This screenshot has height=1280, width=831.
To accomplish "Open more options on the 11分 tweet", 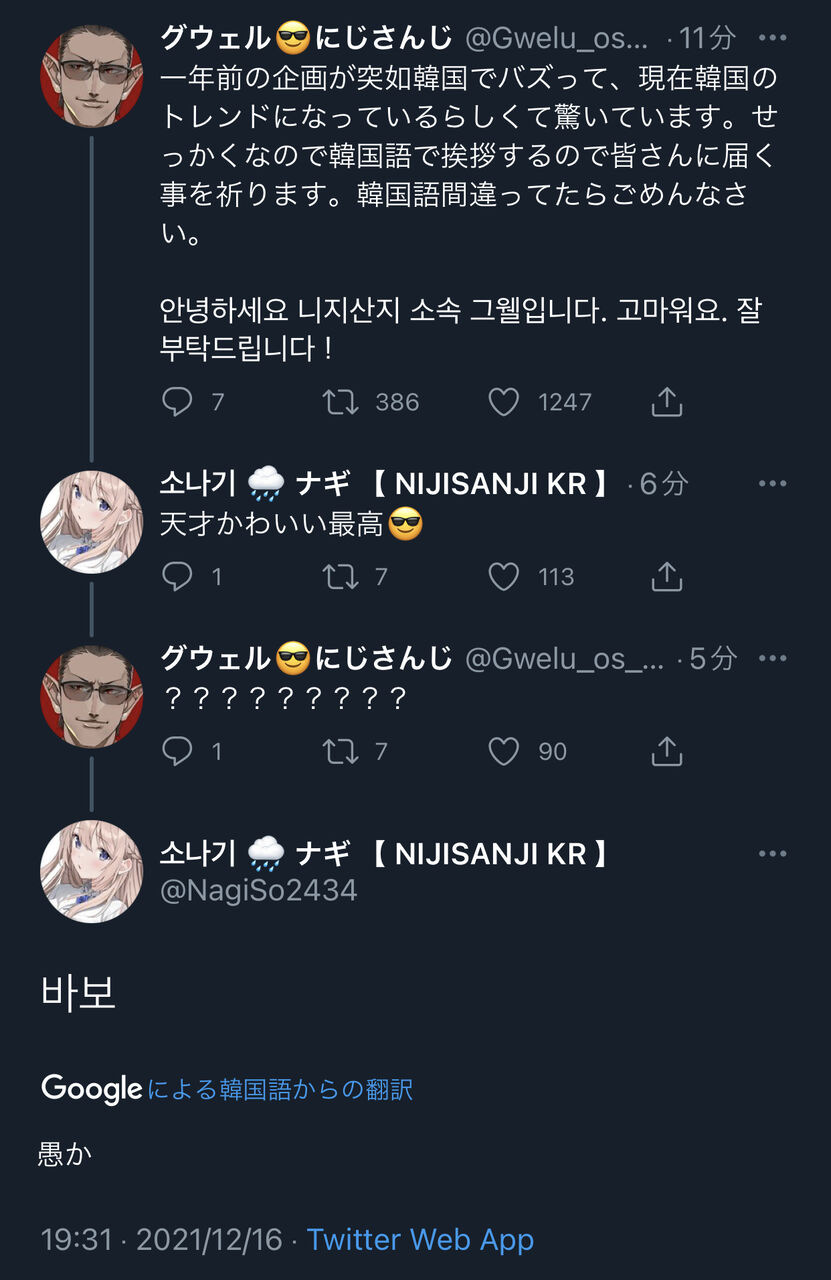I will pos(772,38).
